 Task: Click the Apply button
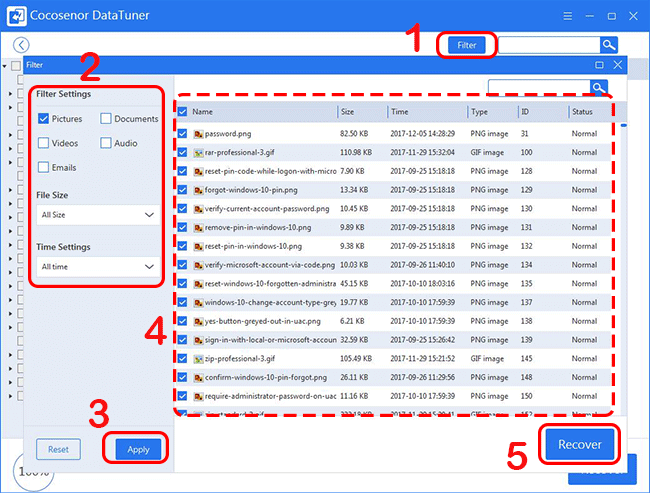138,449
